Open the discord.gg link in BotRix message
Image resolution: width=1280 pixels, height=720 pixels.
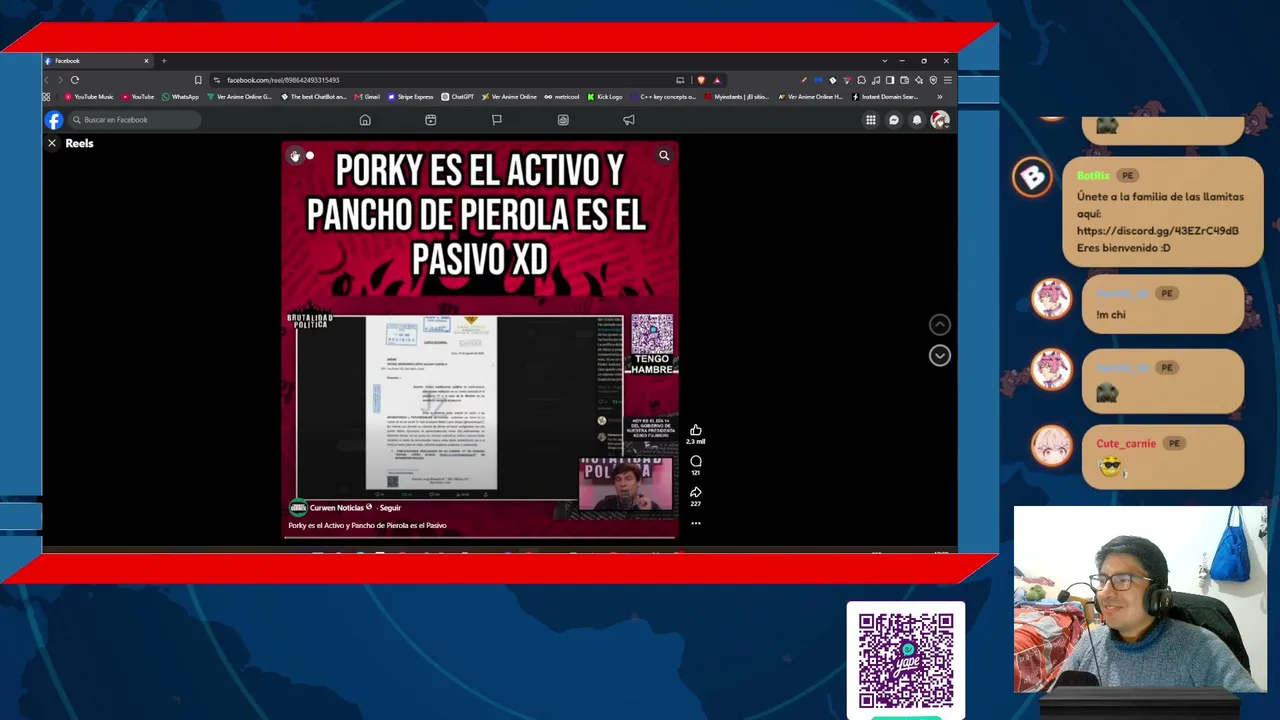(1157, 231)
